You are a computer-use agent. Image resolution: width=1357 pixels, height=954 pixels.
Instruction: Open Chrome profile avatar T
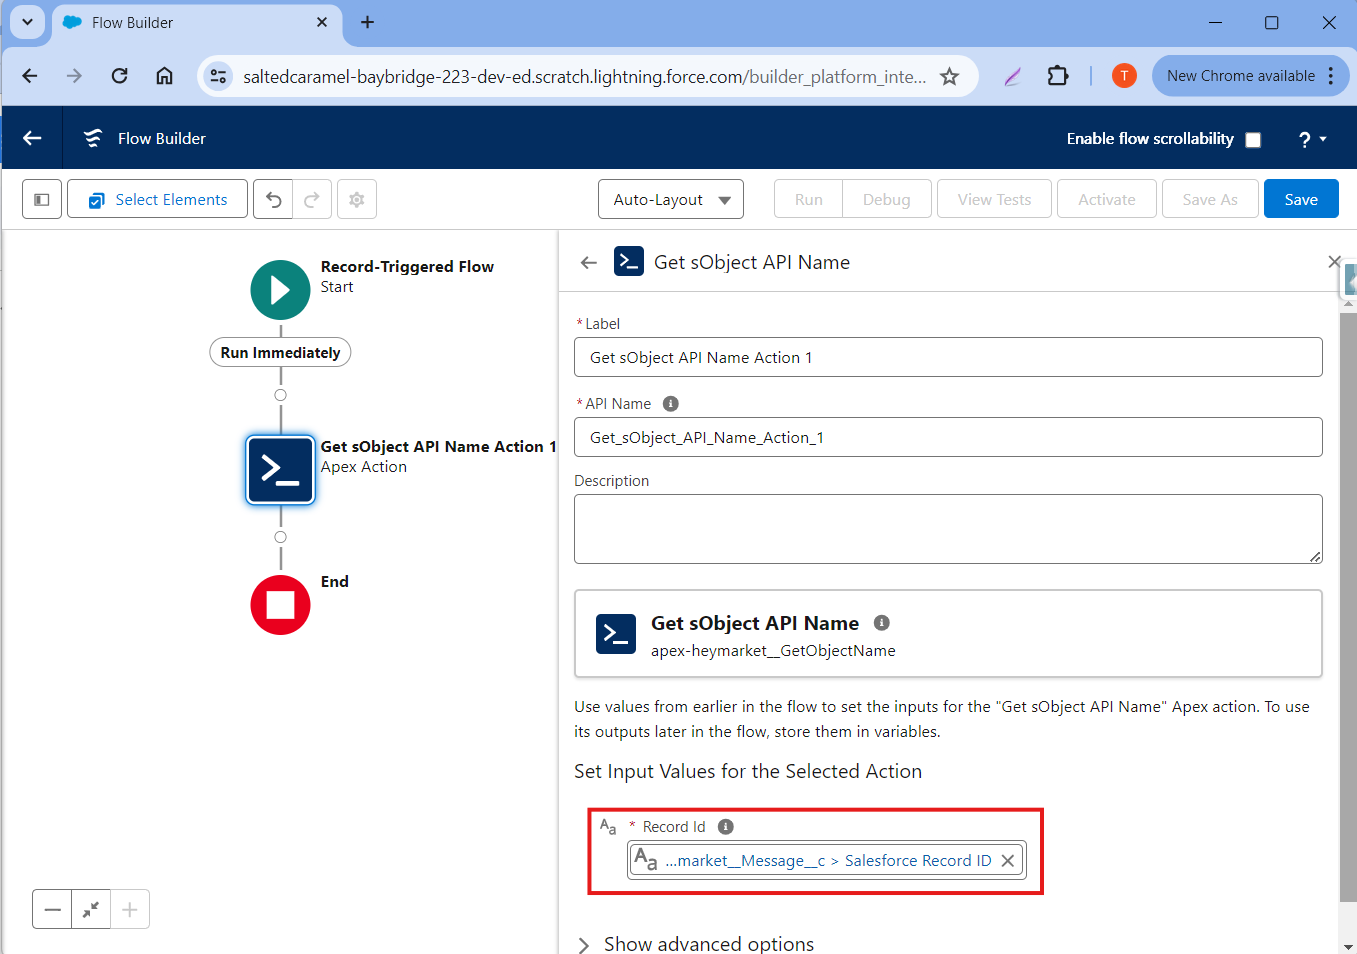[1124, 76]
